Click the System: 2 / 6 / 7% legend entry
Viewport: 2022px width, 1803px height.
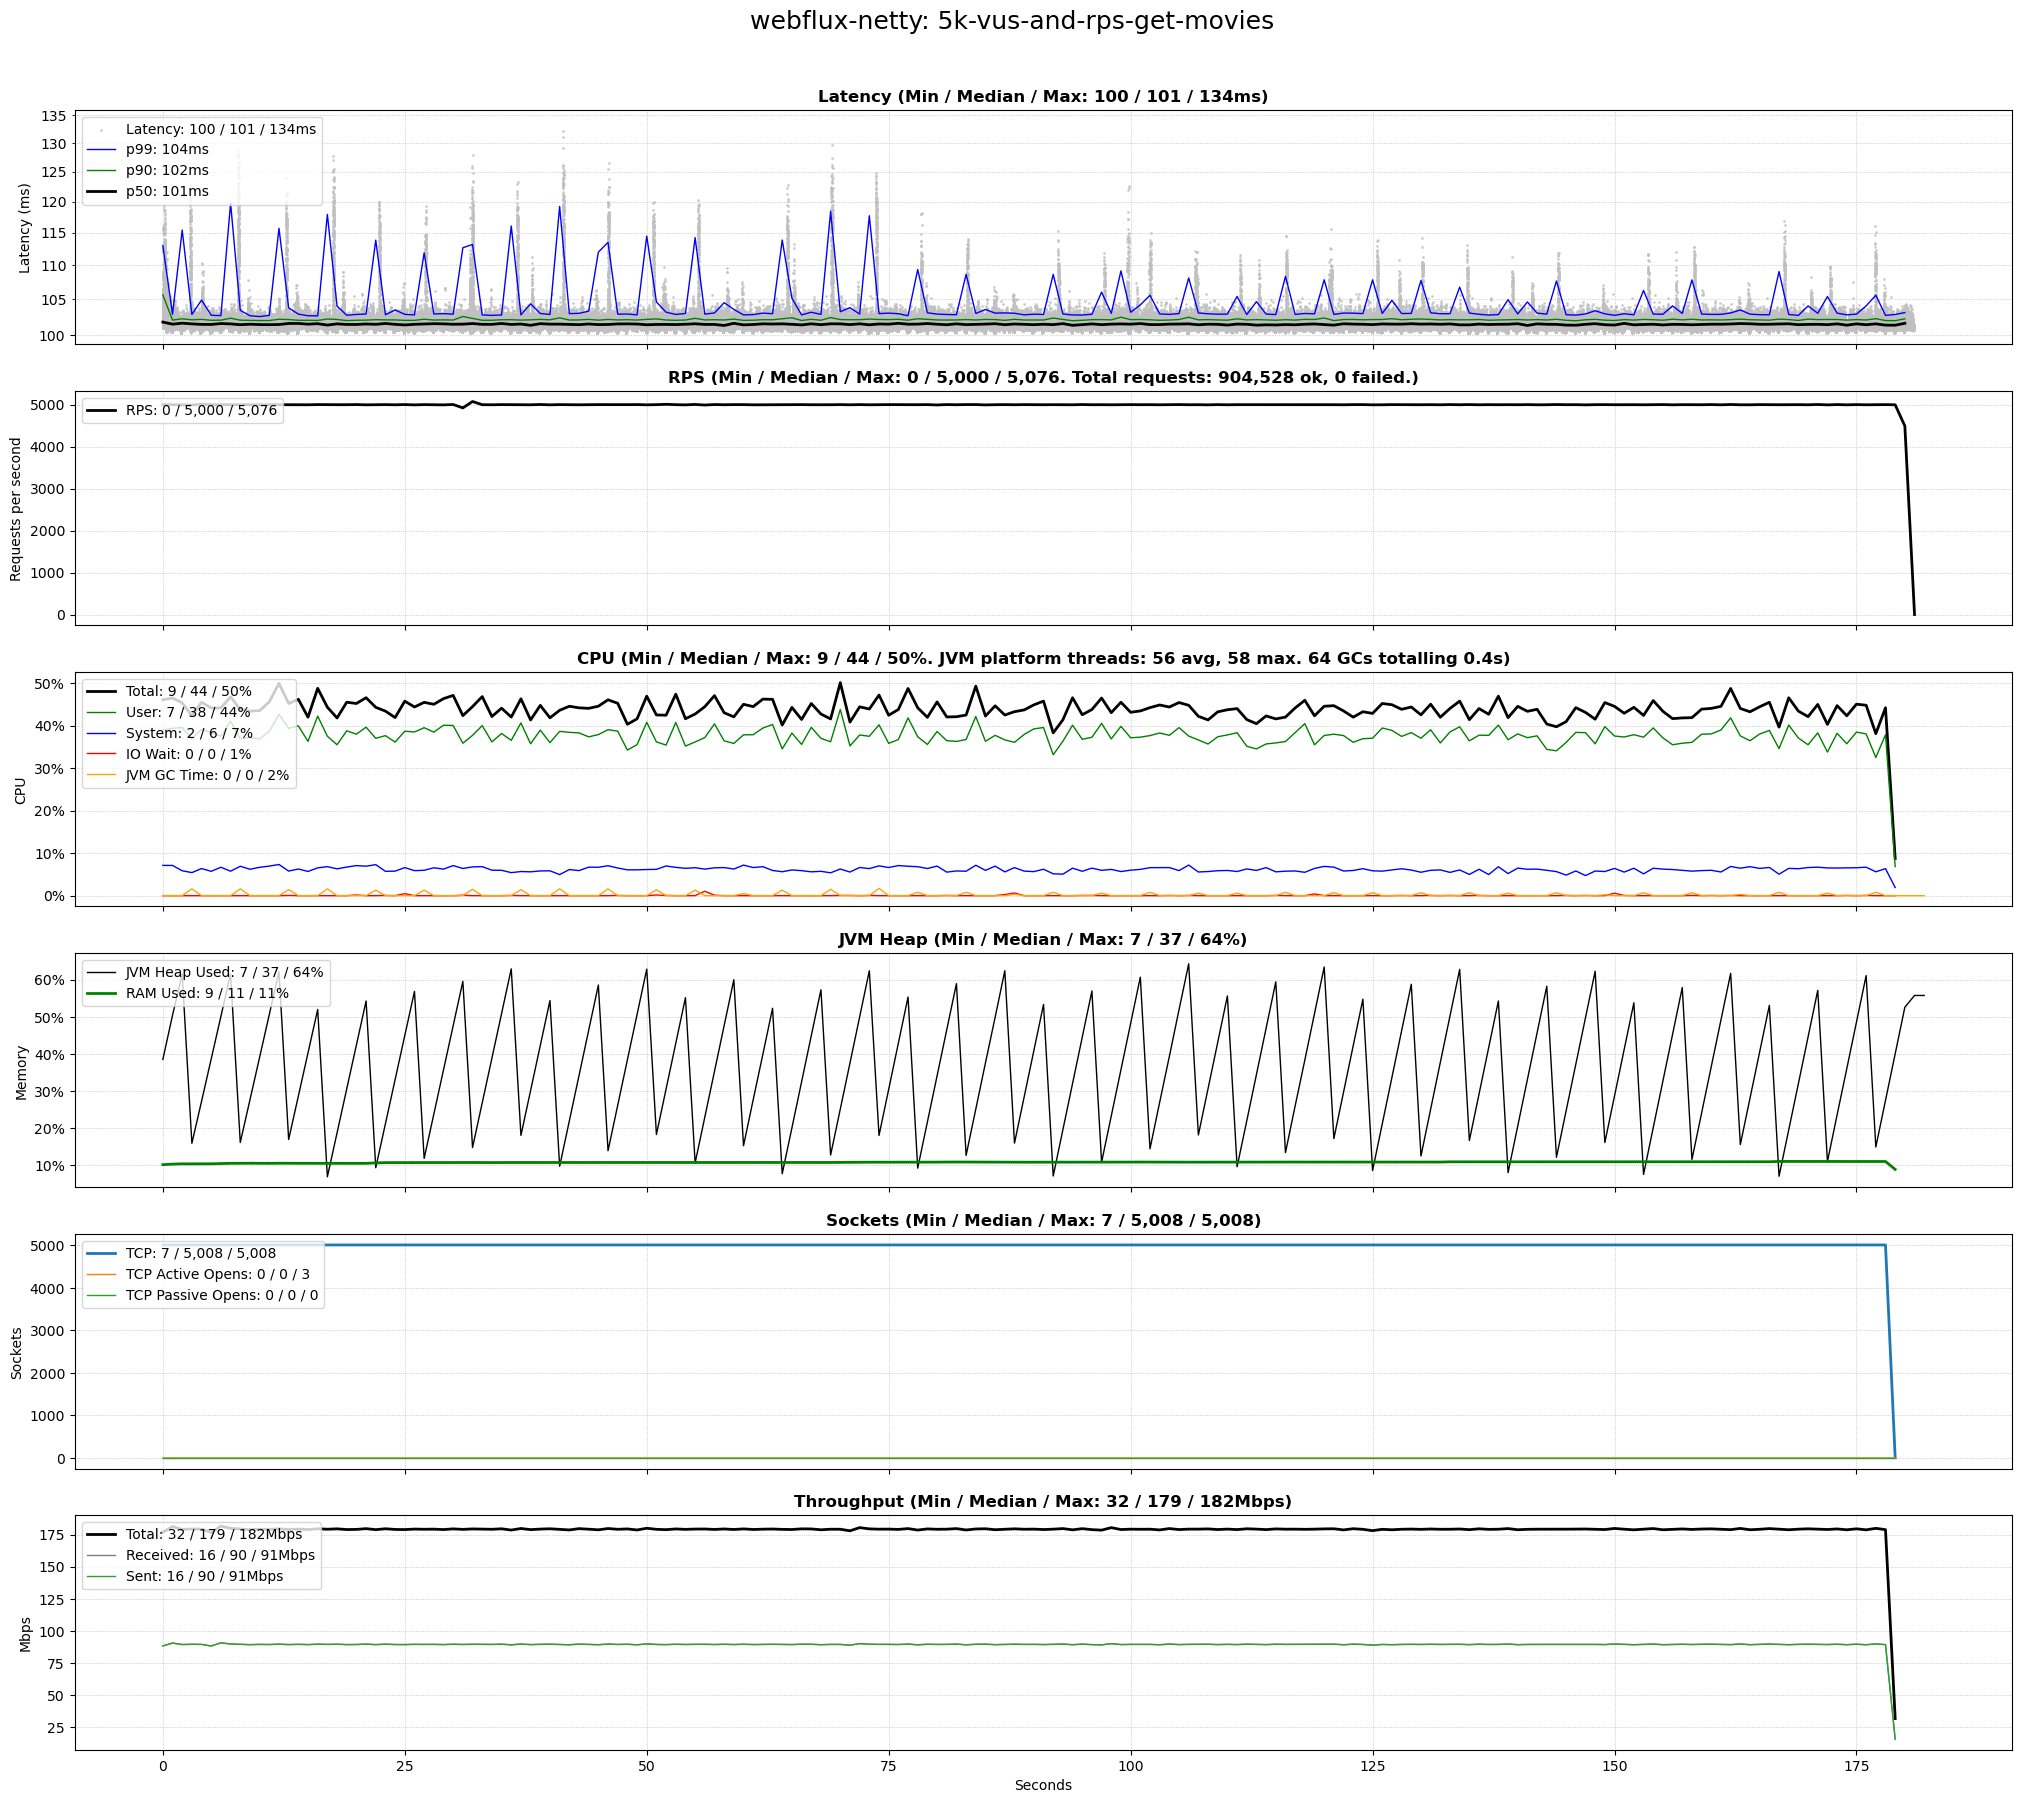tap(189, 734)
